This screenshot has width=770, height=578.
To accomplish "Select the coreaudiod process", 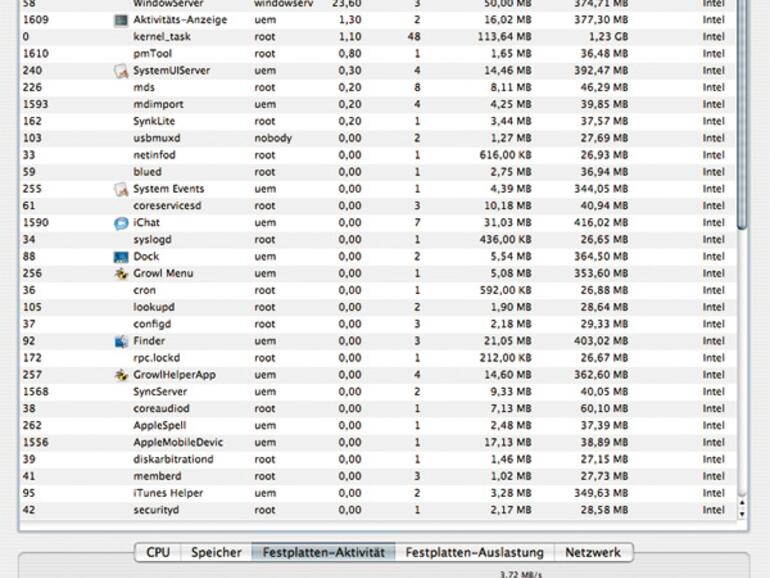I will tap(377, 409).
